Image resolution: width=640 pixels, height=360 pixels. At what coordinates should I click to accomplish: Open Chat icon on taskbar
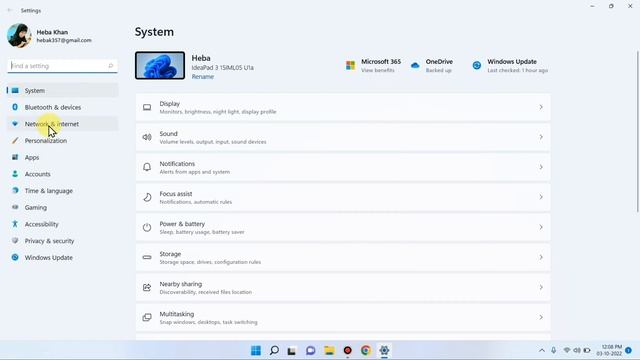click(x=311, y=350)
